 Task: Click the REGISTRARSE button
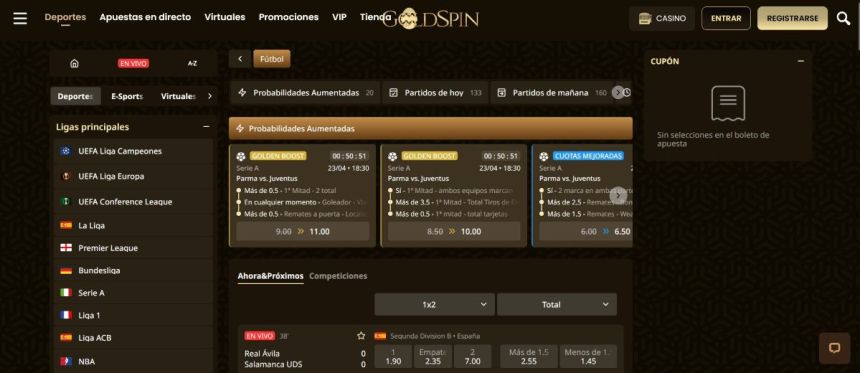(x=793, y=18)
